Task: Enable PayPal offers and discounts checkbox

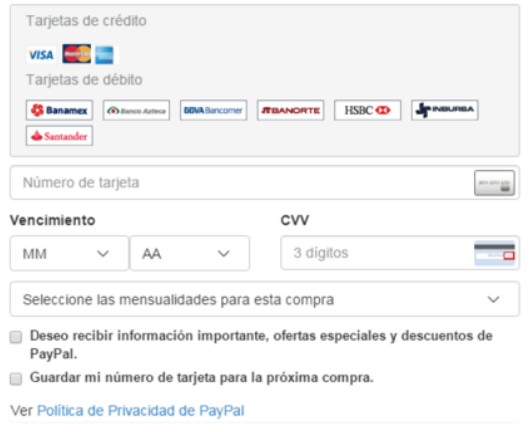Action: pos(16,337)
